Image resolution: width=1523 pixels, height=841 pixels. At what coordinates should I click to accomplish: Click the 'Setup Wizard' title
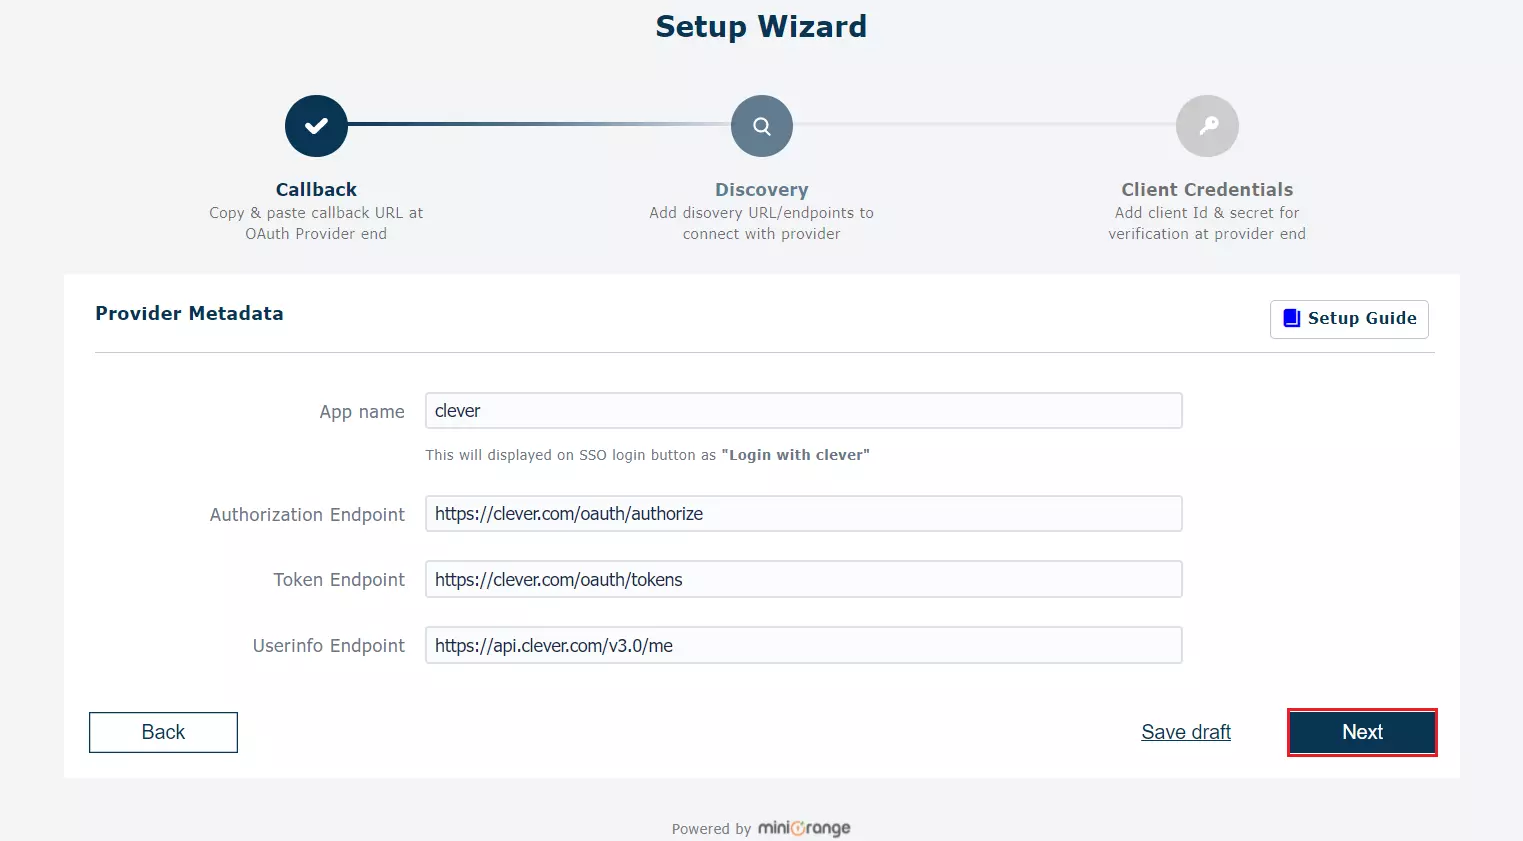click(761, 26)
